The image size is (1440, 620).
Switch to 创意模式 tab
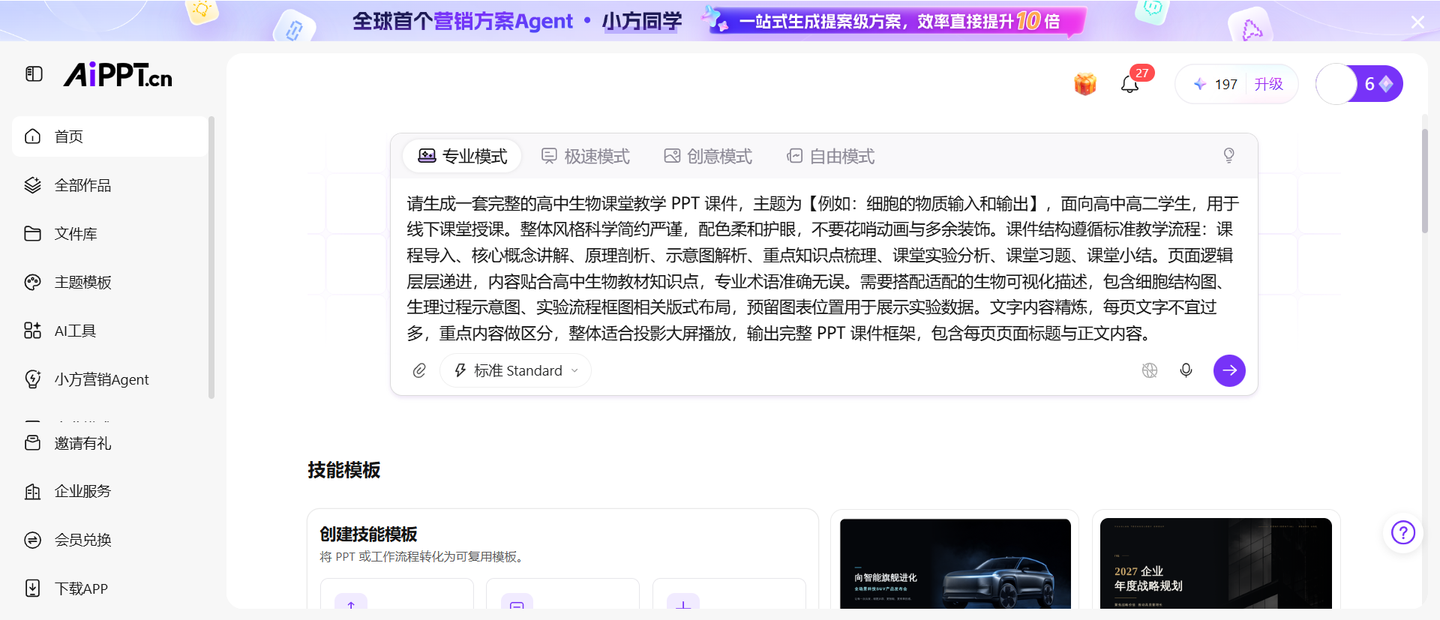click(x=708, y=156)
